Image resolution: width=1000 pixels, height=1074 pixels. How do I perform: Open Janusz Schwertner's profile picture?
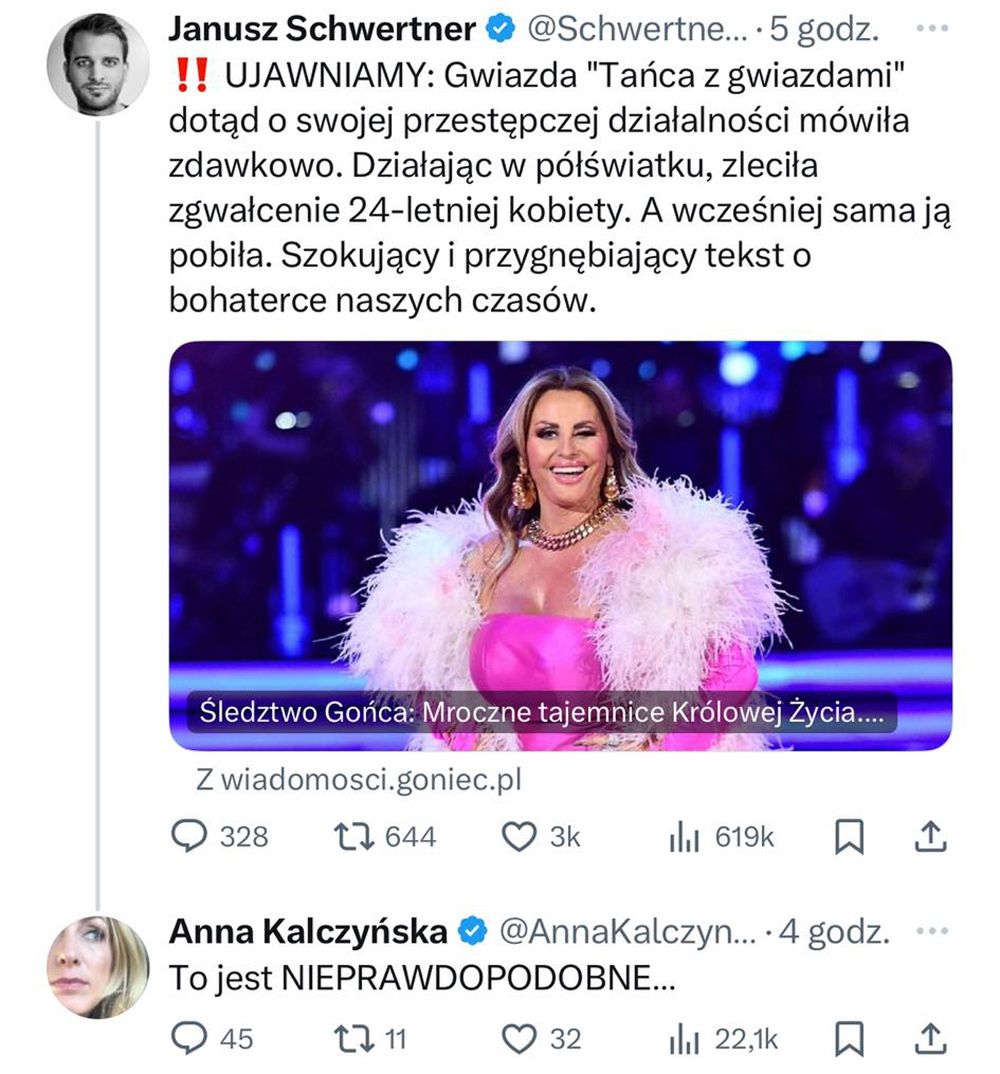point(97,64)
